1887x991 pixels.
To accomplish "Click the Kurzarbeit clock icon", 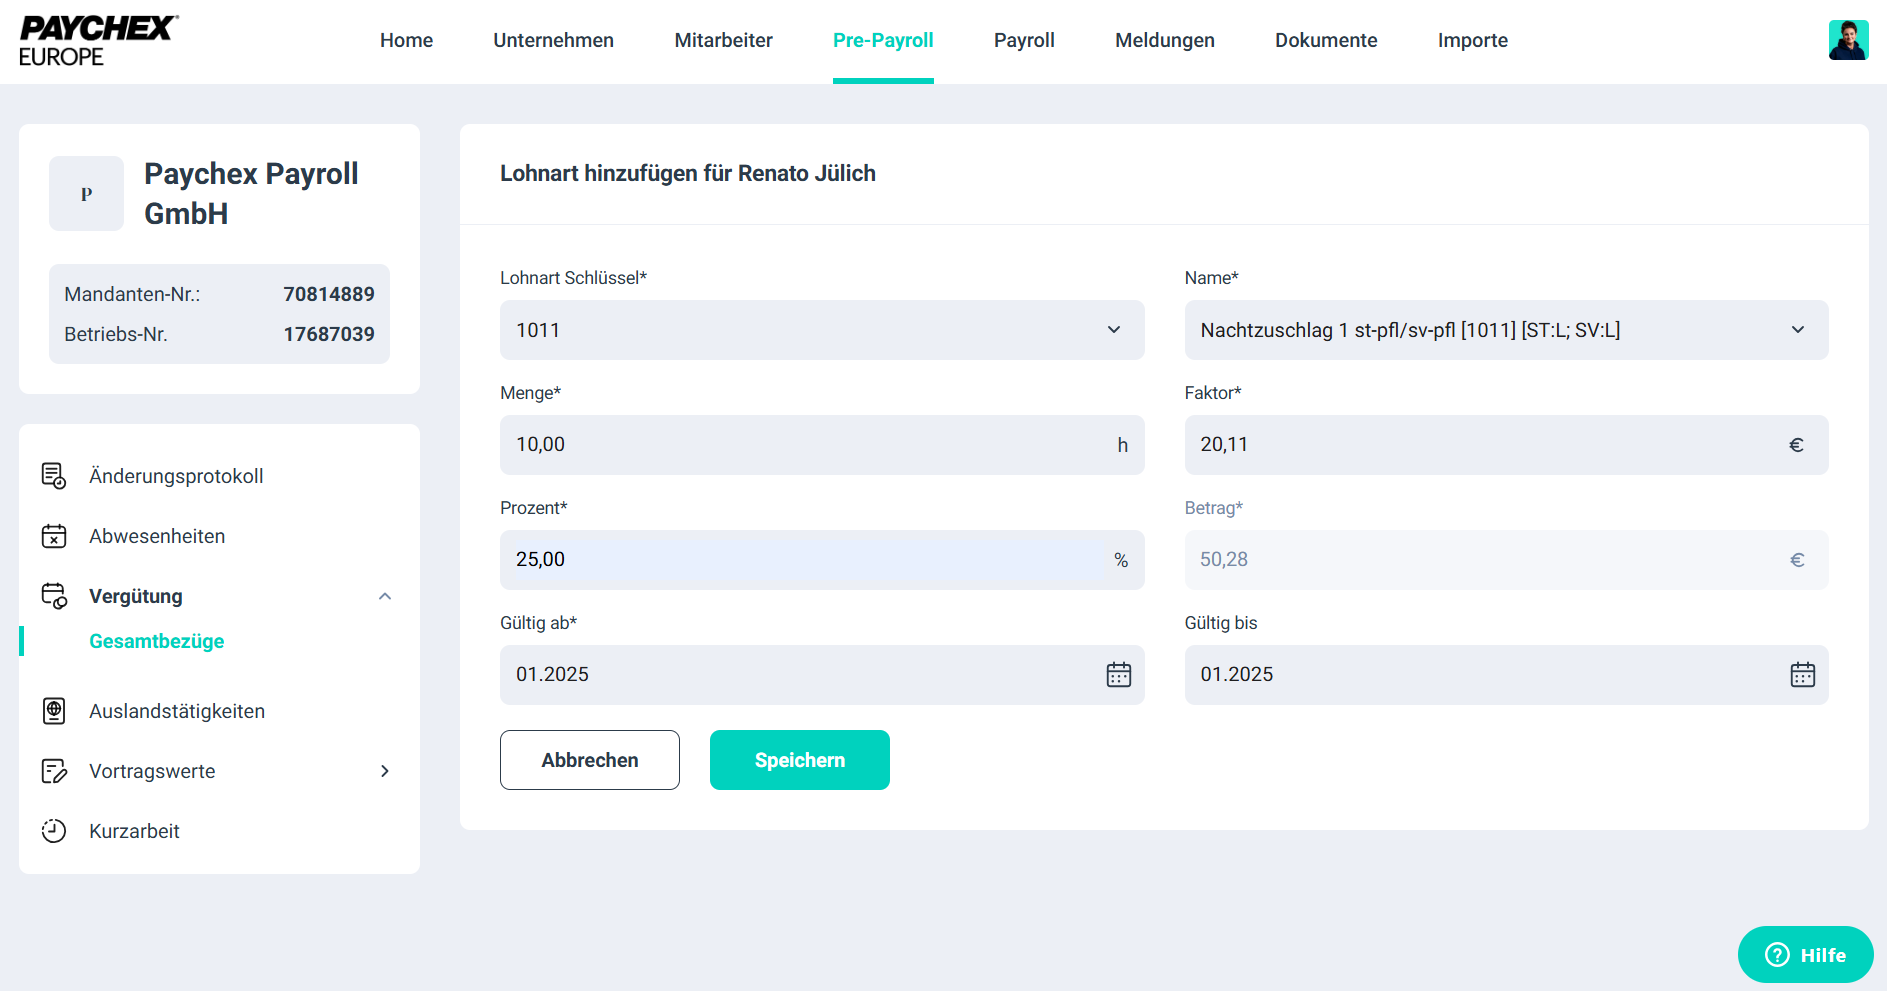I will tap(54, 831).
